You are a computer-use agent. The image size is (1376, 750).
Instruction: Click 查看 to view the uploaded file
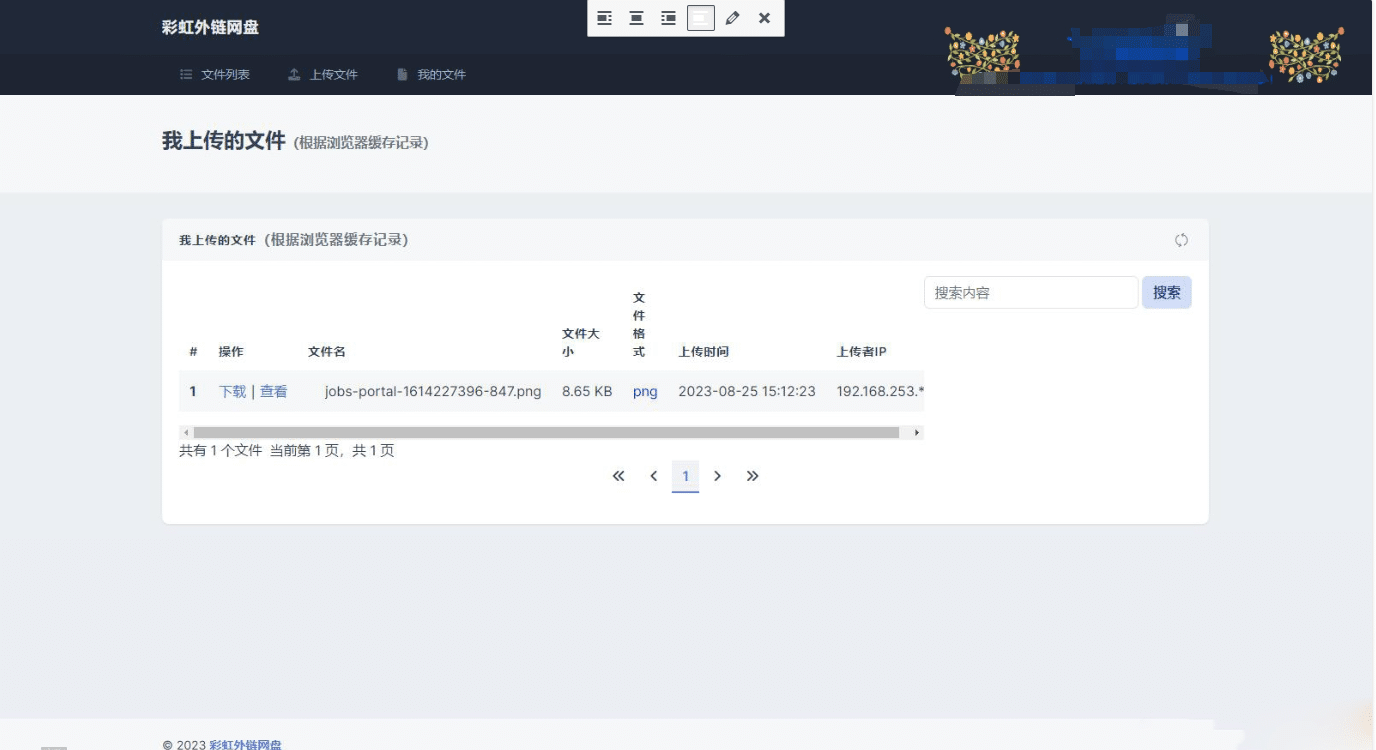[274, 392]
